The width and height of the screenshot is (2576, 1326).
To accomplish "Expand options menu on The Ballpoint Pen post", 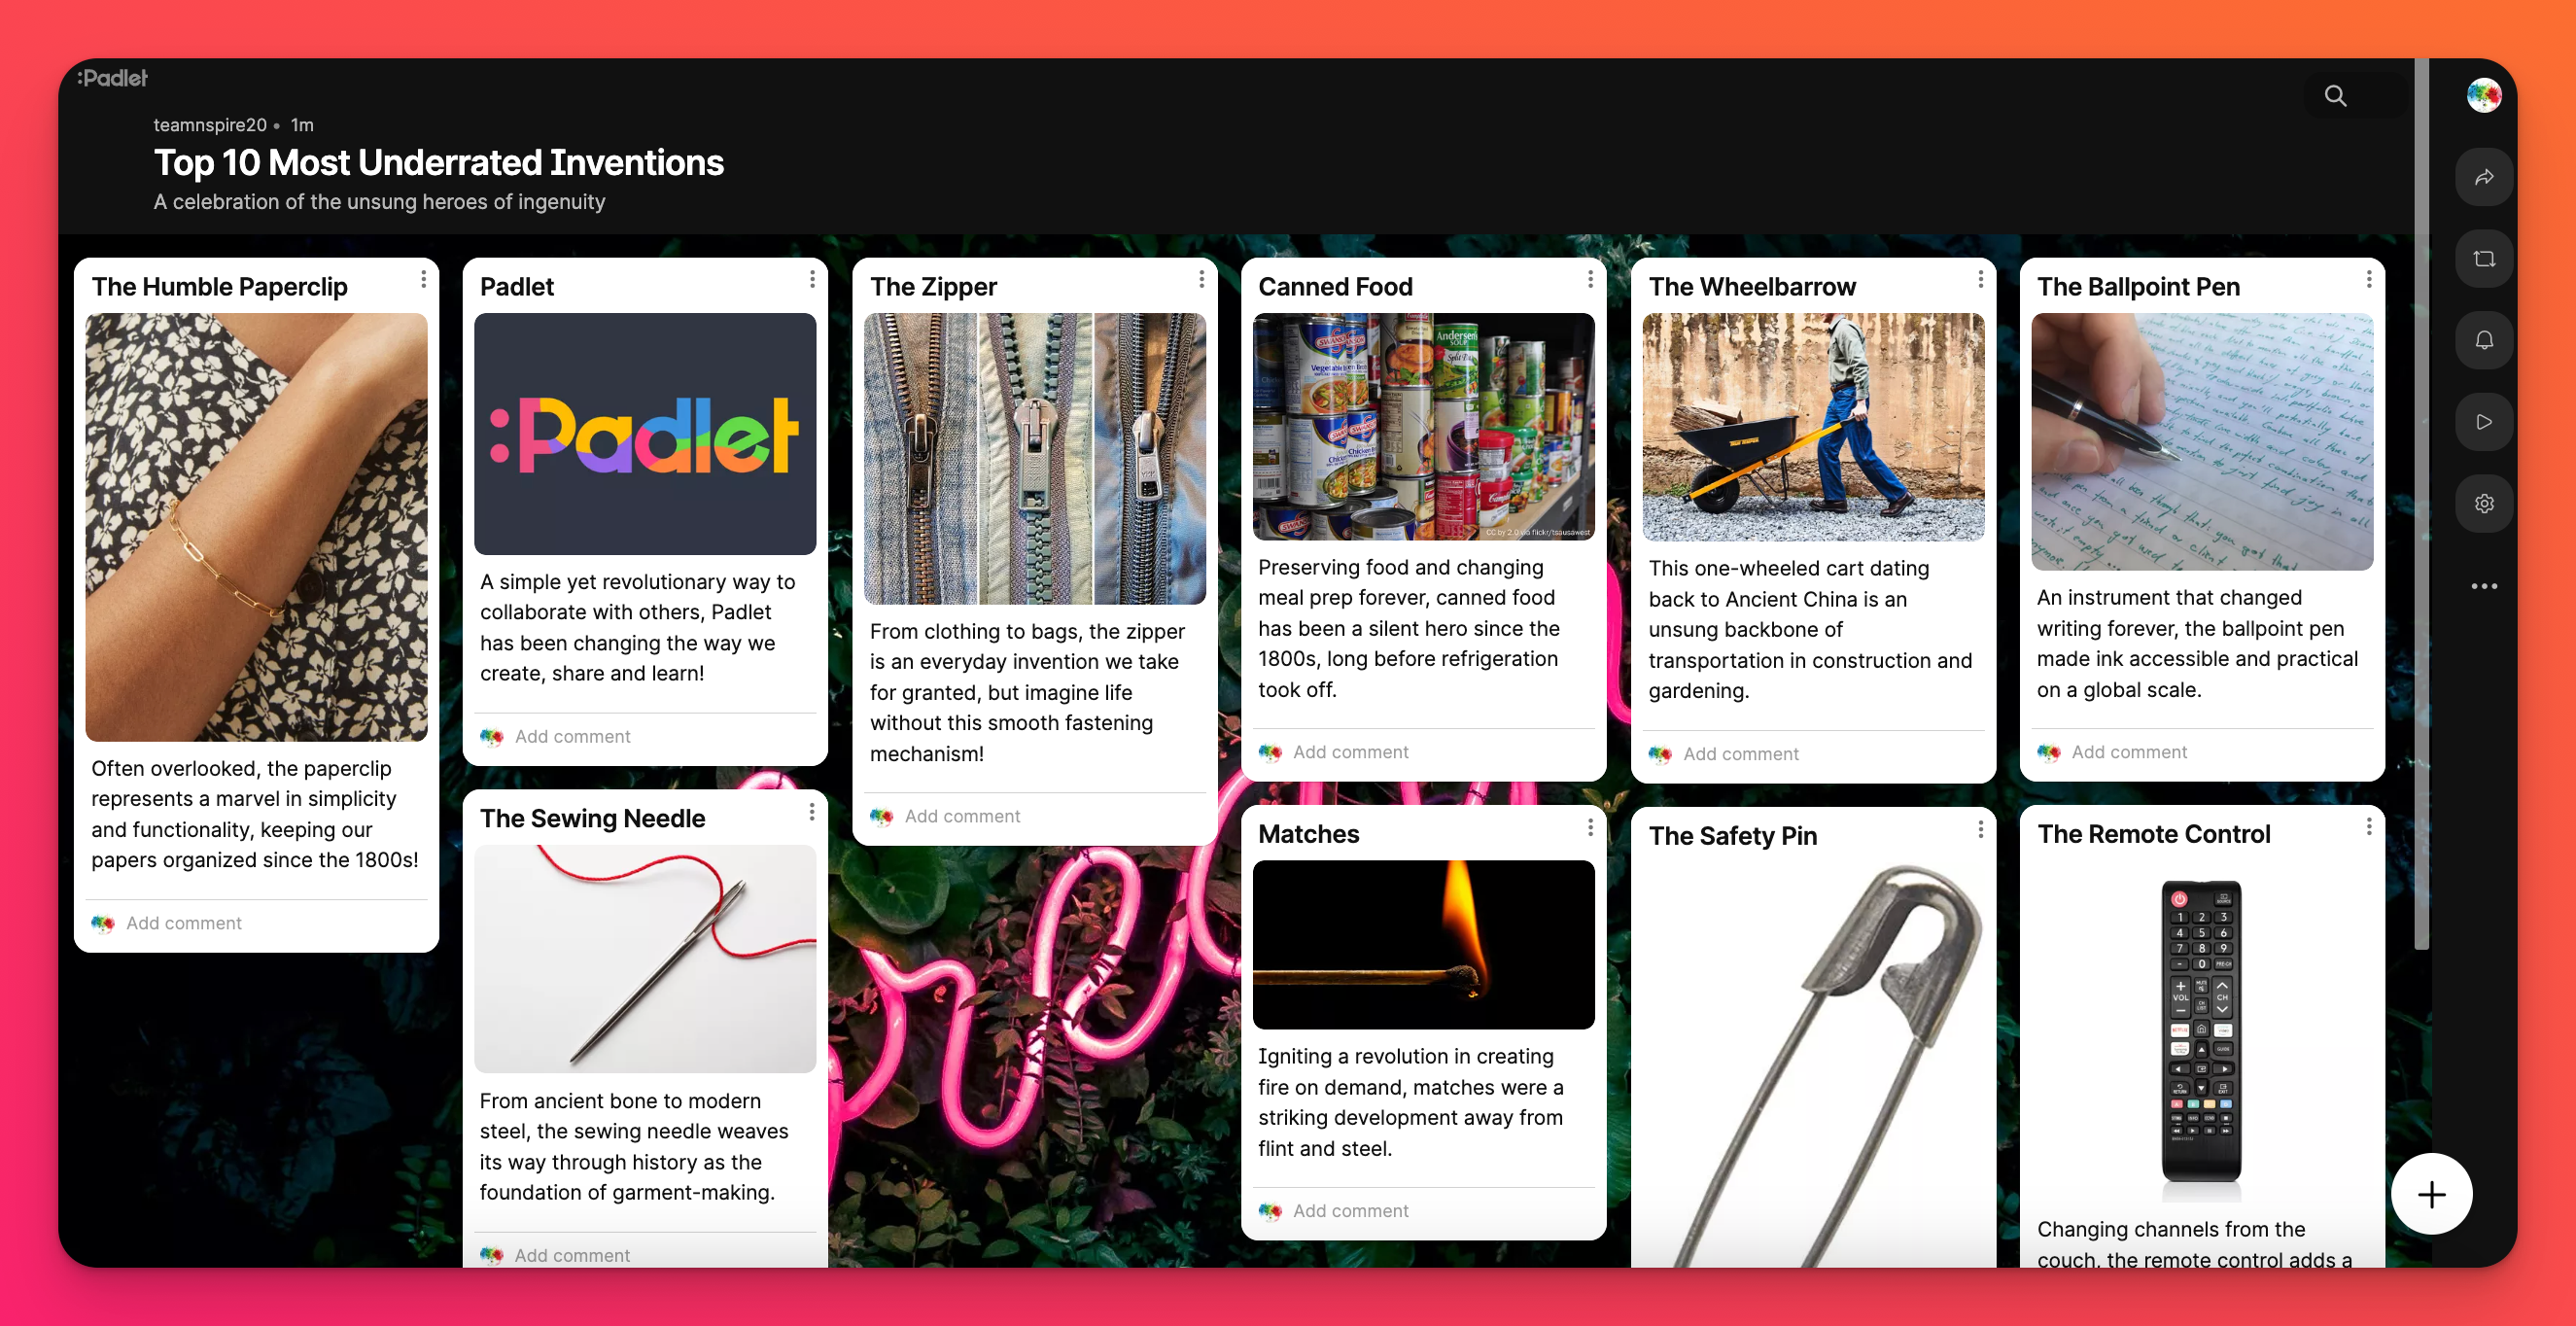I will click(x=2368, y=280).
